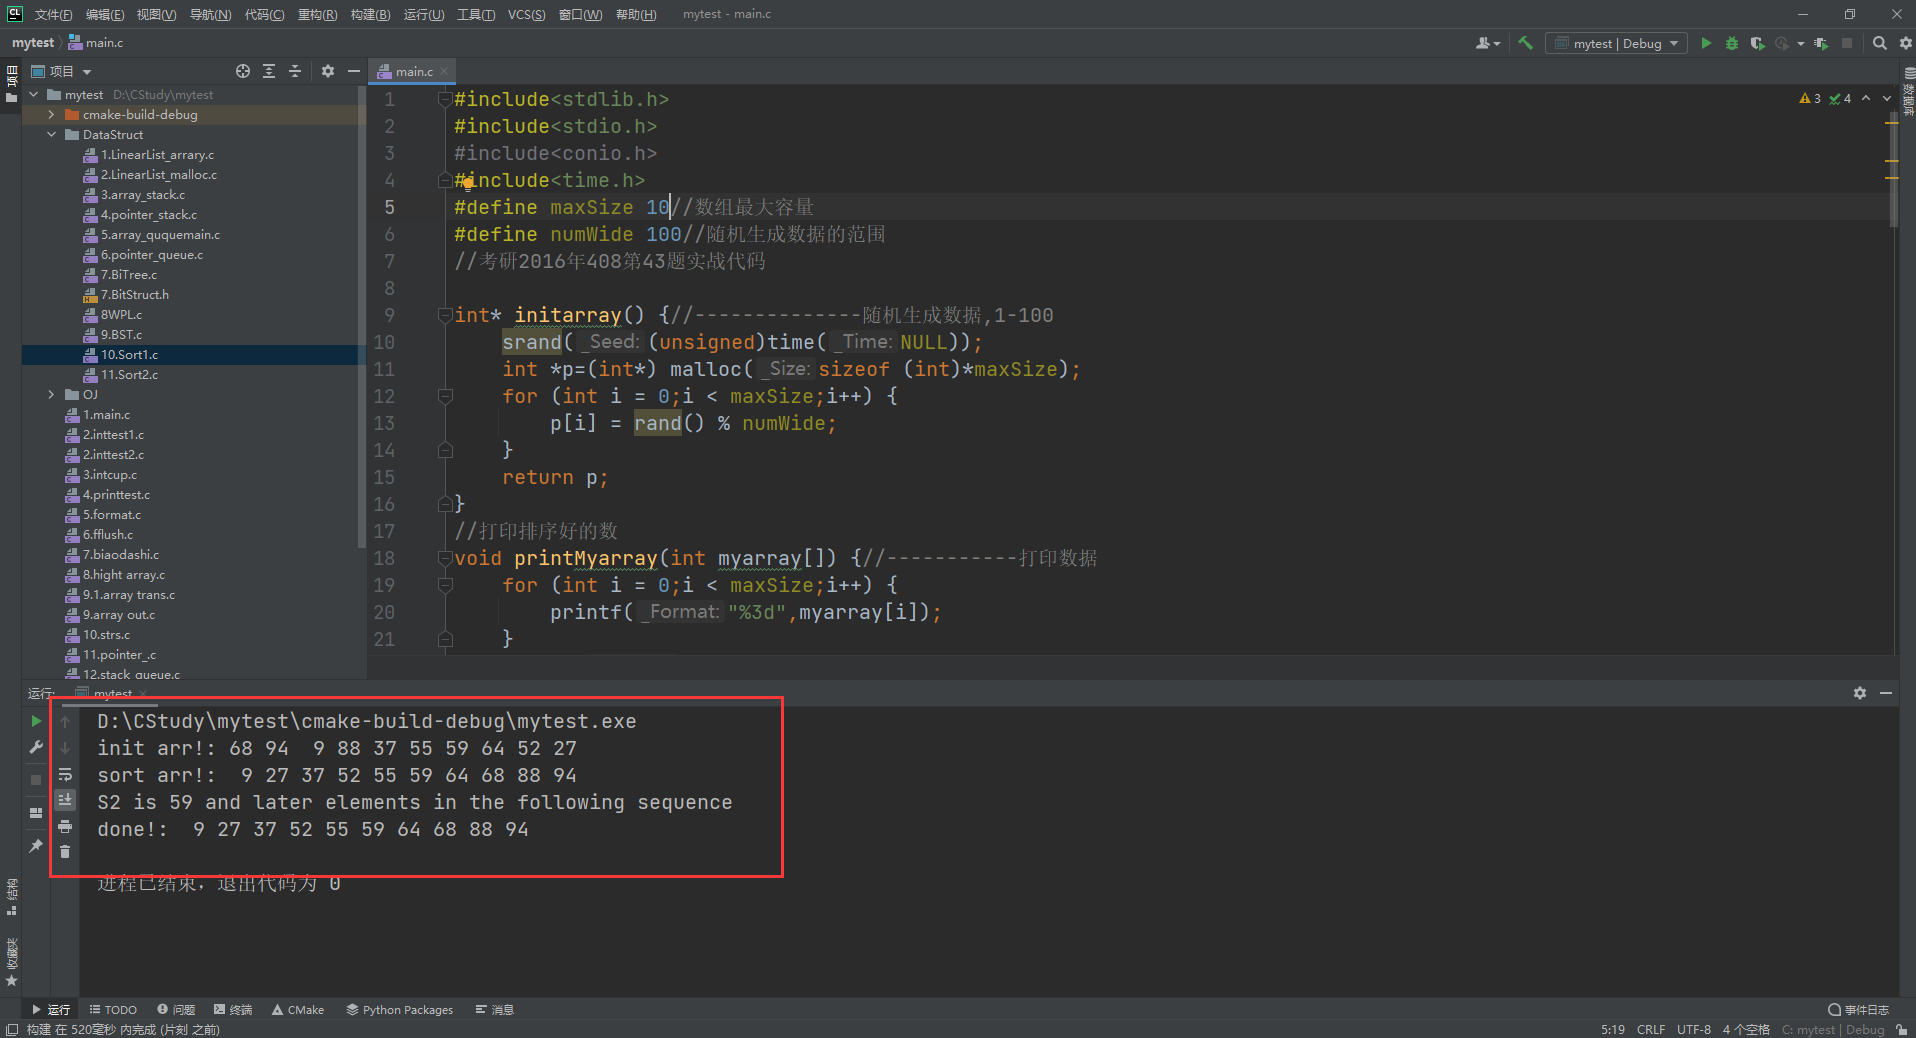Hide the project tool window
Screen dimensions: 1916x1038
tap(353, 71)
